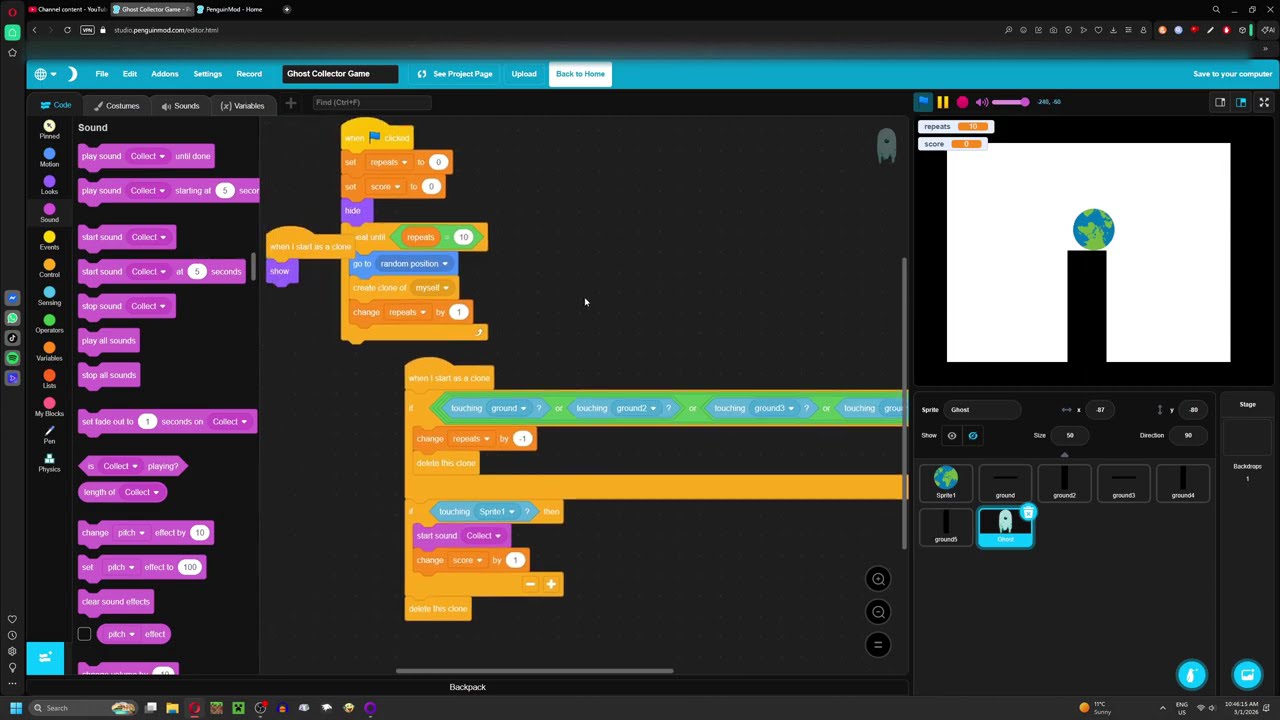The width and height of the screenshot is (1280, 720).
Task: Open the Backpack bar
Action: pos(468,687)
